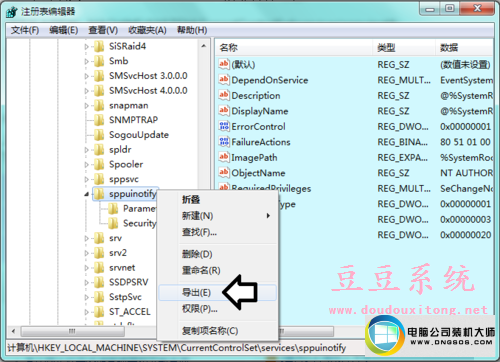Open the 编辑(E) menu
500x362 pixels.
coord(64,30)
